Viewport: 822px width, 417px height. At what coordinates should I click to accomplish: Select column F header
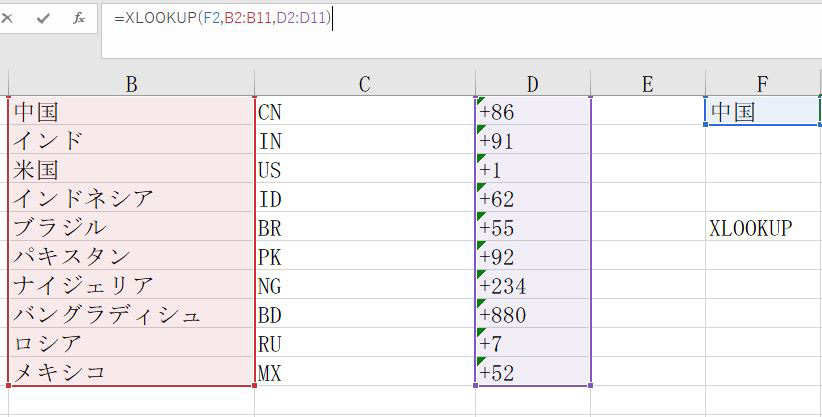(763, 84)
